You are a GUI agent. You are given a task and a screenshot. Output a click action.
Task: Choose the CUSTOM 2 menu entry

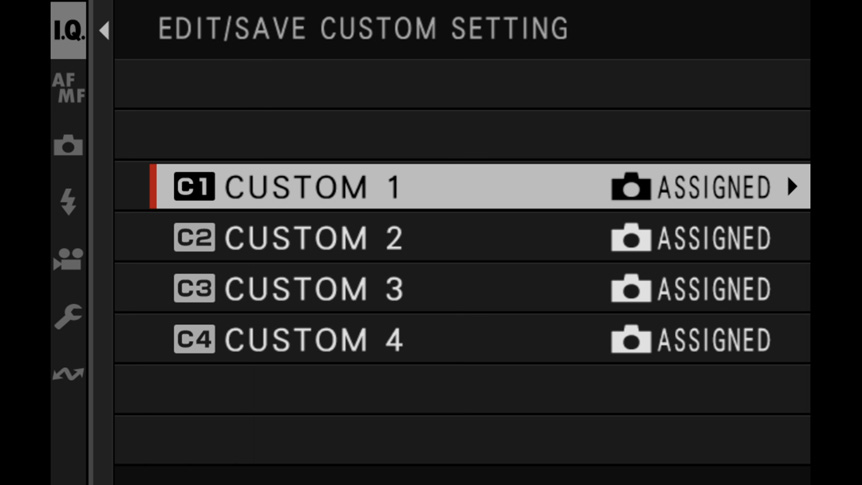click(x=462, y=238)
